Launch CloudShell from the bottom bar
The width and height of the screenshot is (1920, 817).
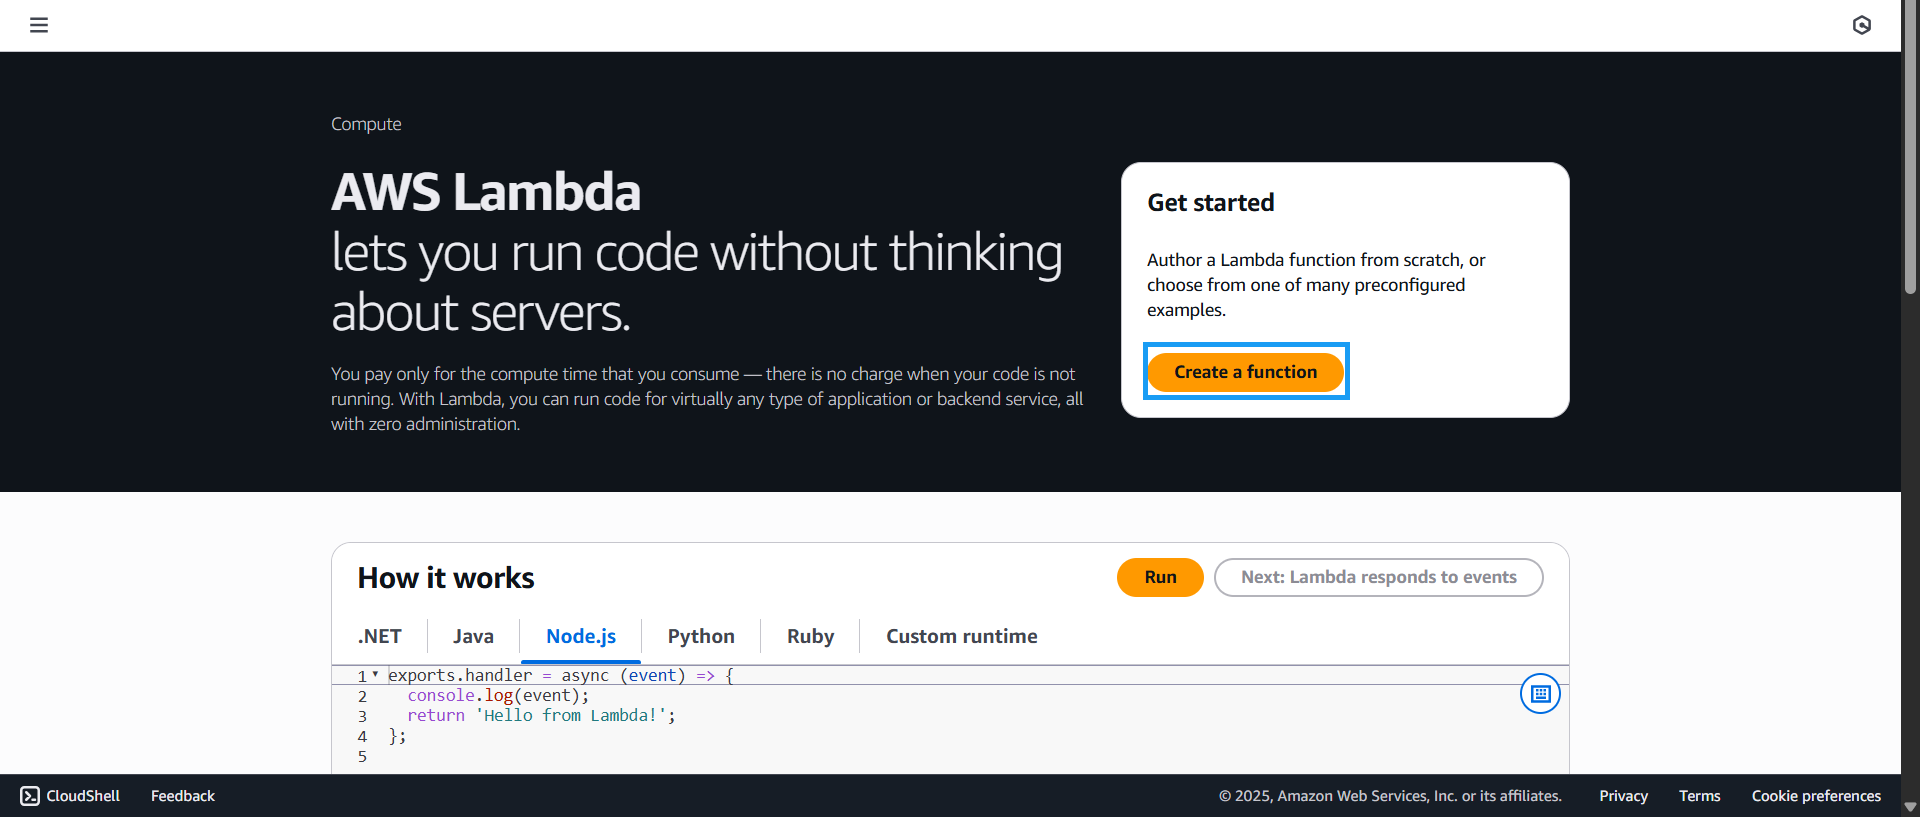pyautogui.click(x=68, y=796)
